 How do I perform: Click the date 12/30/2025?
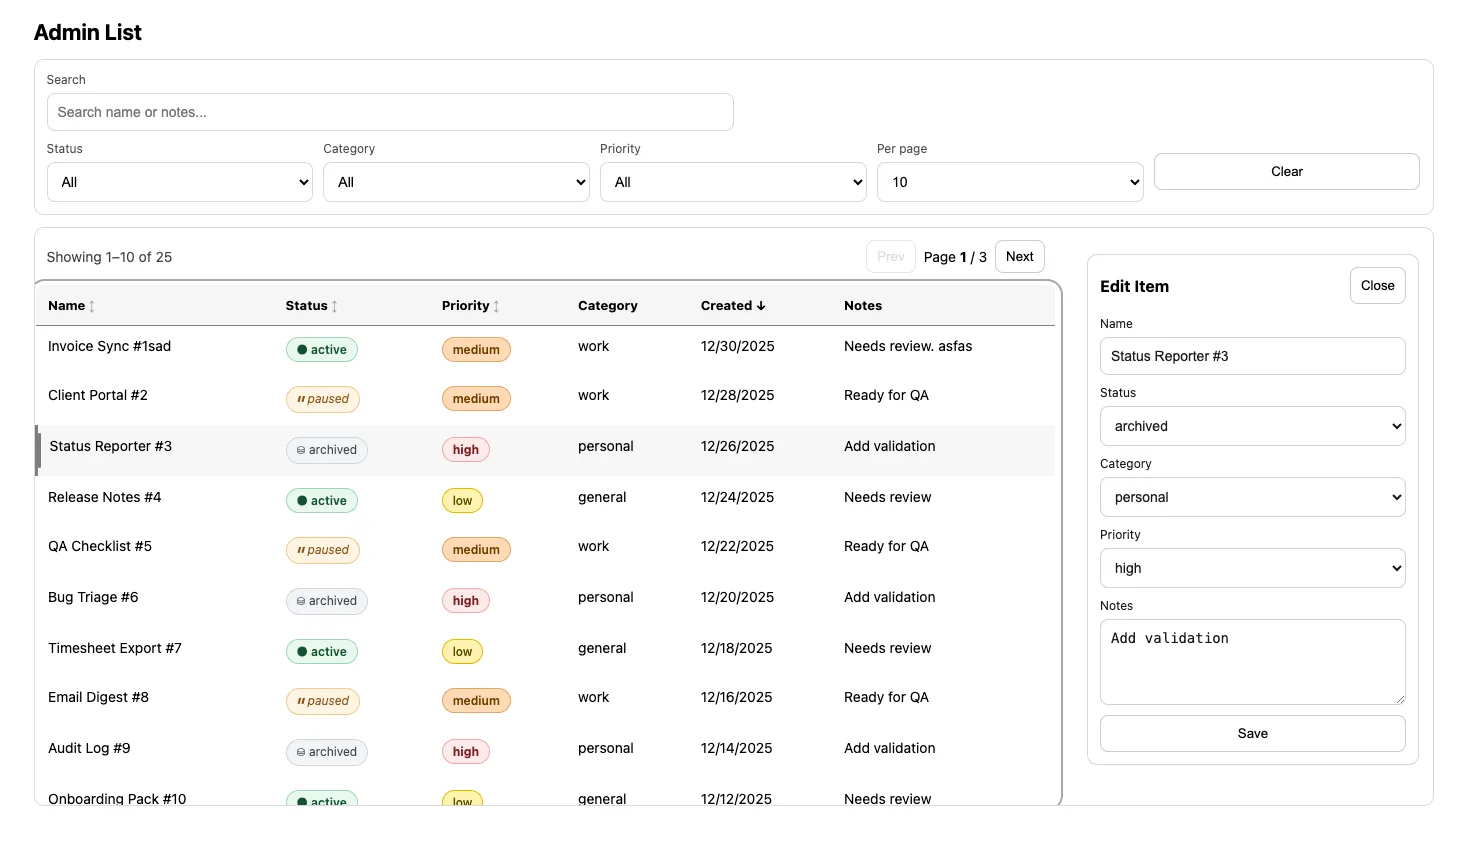(738, 346)
